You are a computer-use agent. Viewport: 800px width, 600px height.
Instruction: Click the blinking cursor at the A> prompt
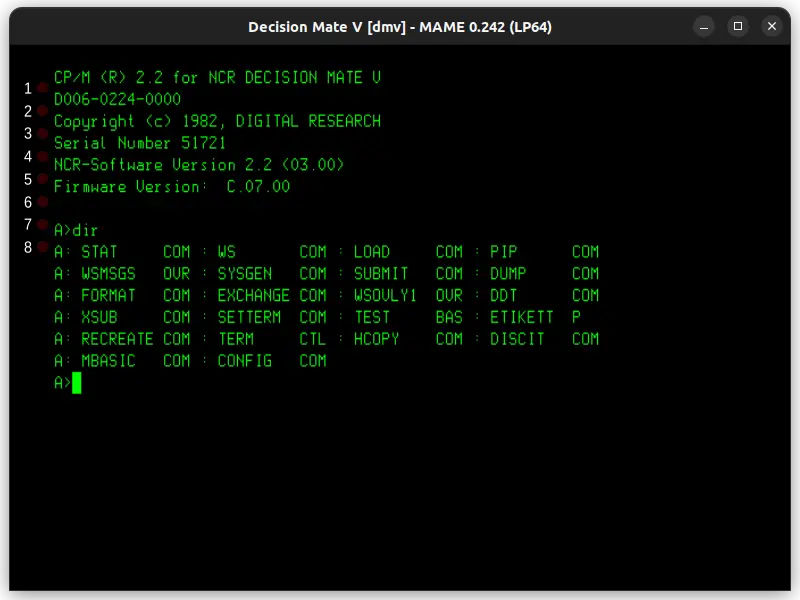coord(78,383)
